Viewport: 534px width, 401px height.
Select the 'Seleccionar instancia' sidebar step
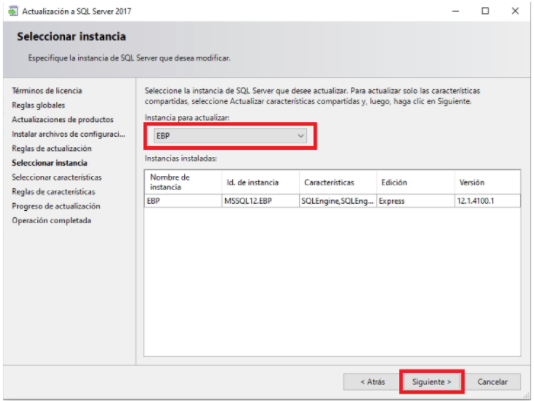(x=50, y=163)
